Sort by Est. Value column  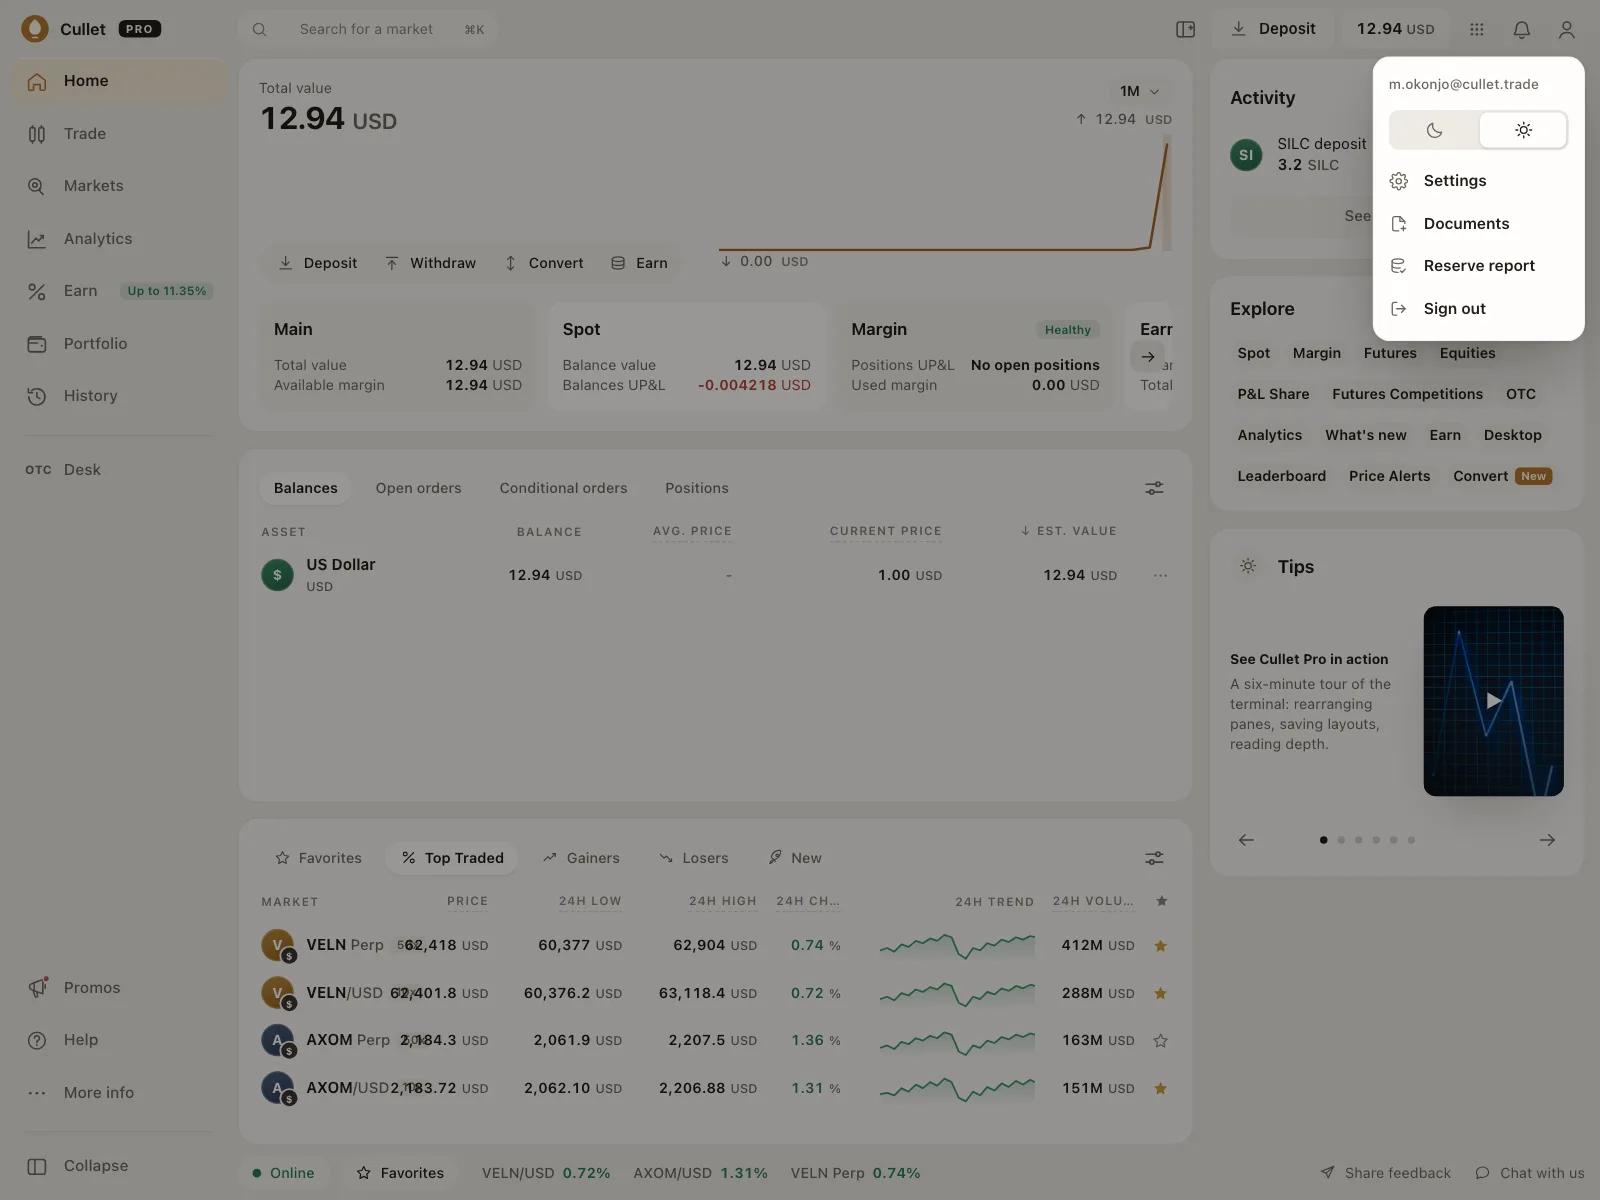pos(1068,531)
